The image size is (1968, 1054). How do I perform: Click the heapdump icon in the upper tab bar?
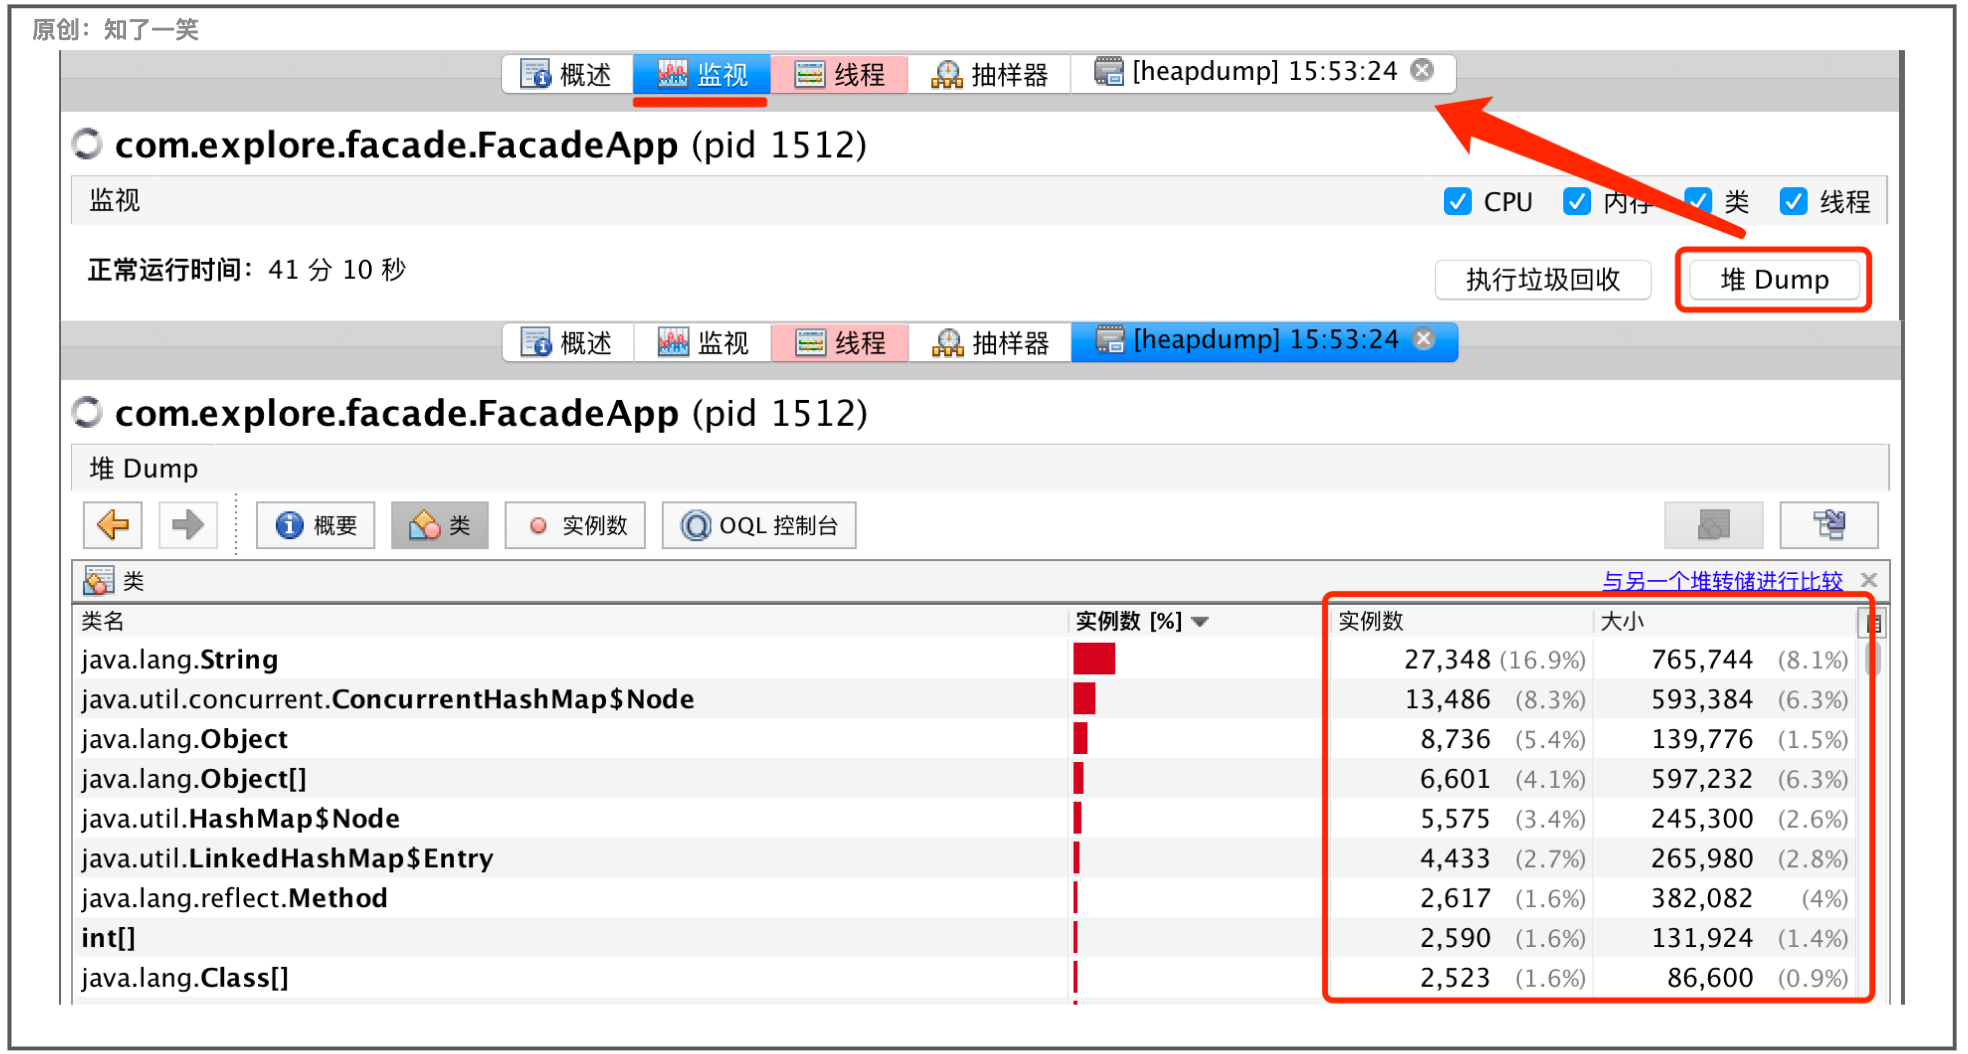coord(1108,71)
